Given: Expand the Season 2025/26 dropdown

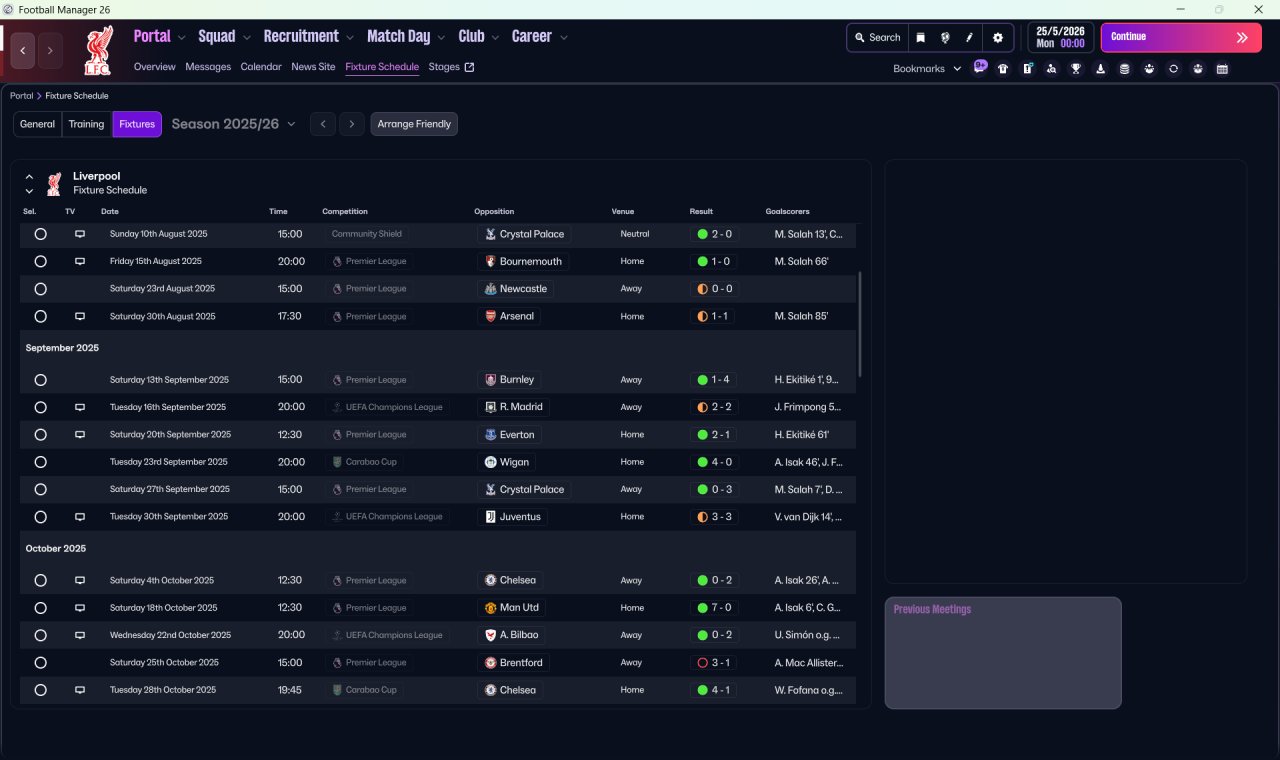Looking at the screenshot, I should (234, 124).
